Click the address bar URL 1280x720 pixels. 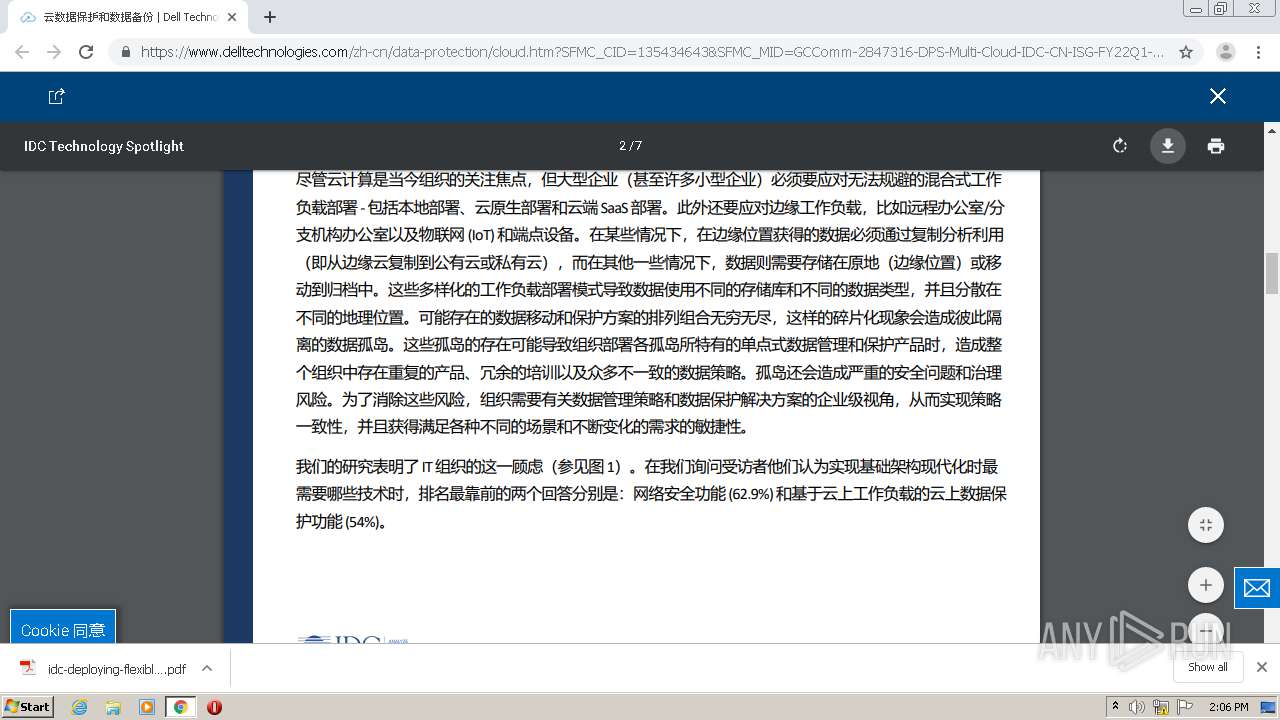coord(652,52)
